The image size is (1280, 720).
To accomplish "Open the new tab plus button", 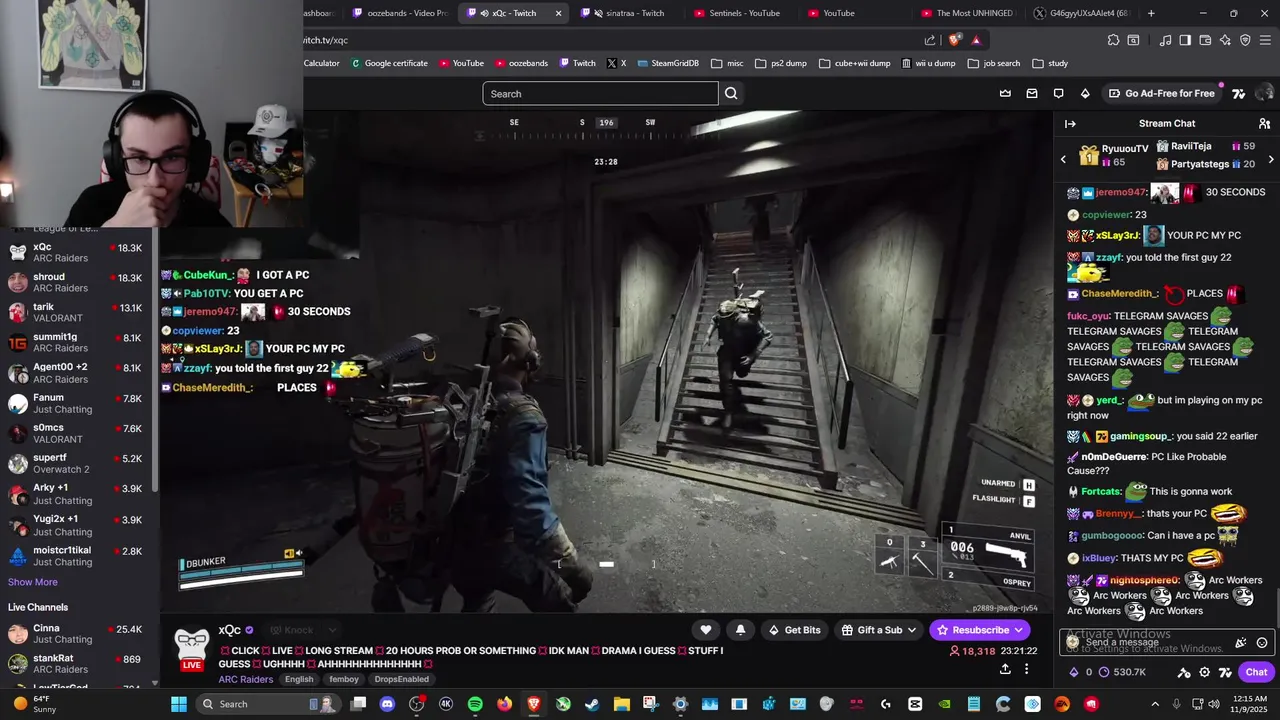I will tap(1151, 13).
